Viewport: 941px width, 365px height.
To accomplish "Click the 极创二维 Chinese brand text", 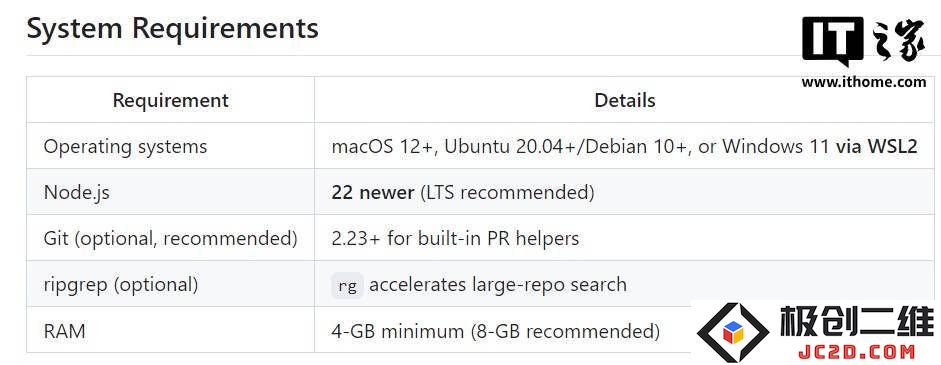I will click(857, 321).
